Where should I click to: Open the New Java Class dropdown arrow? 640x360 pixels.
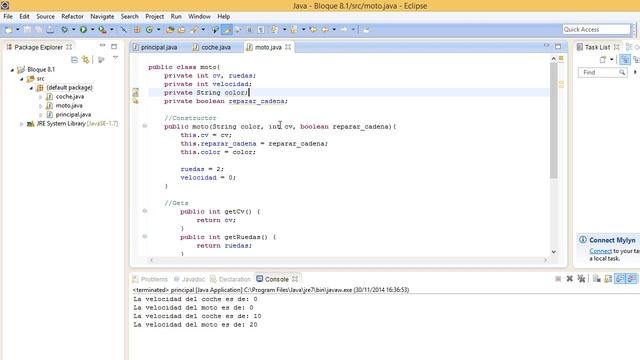[x=158, y=30]
